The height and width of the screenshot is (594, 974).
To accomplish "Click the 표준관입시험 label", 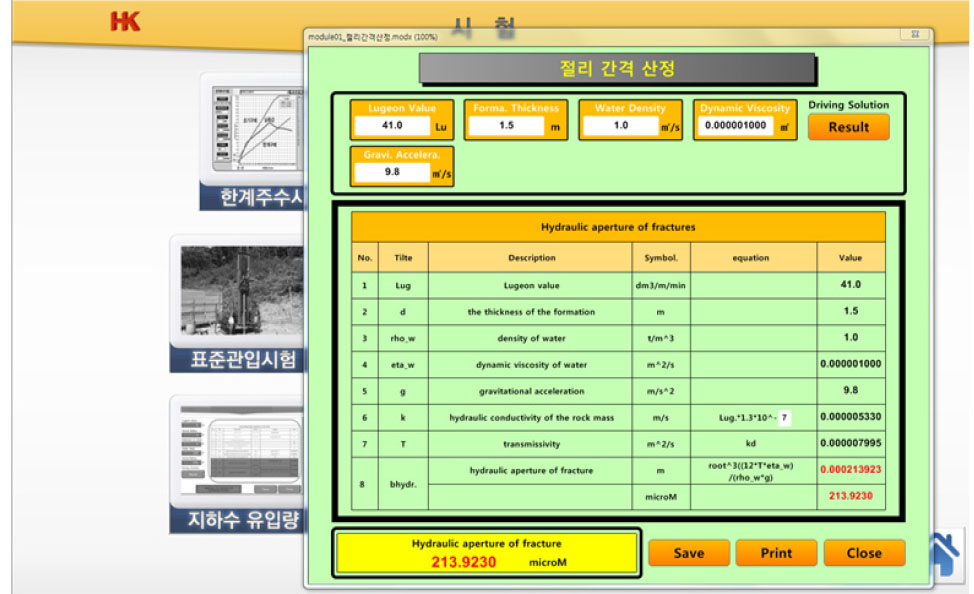I will [x=244, y=360].
